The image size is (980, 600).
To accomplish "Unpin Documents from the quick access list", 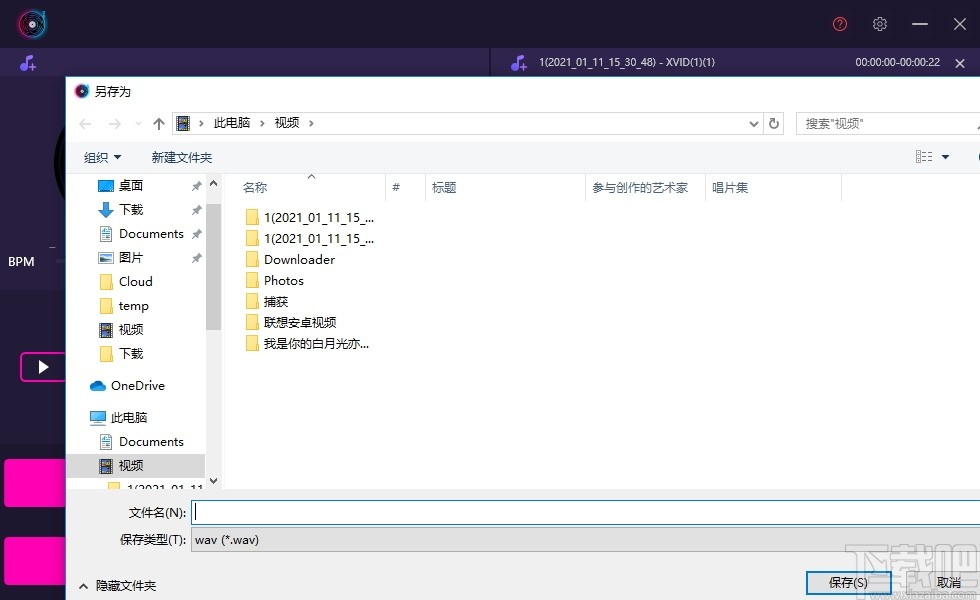I will click(196, 233).
